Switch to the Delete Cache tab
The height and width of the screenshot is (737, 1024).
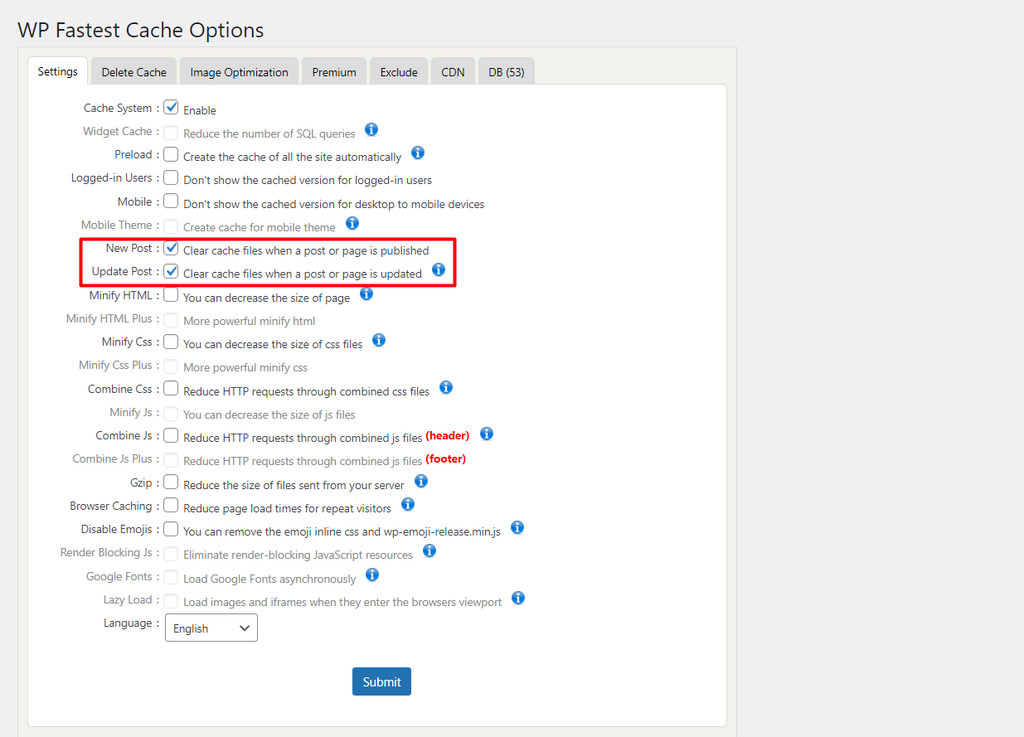click(133, 71)
